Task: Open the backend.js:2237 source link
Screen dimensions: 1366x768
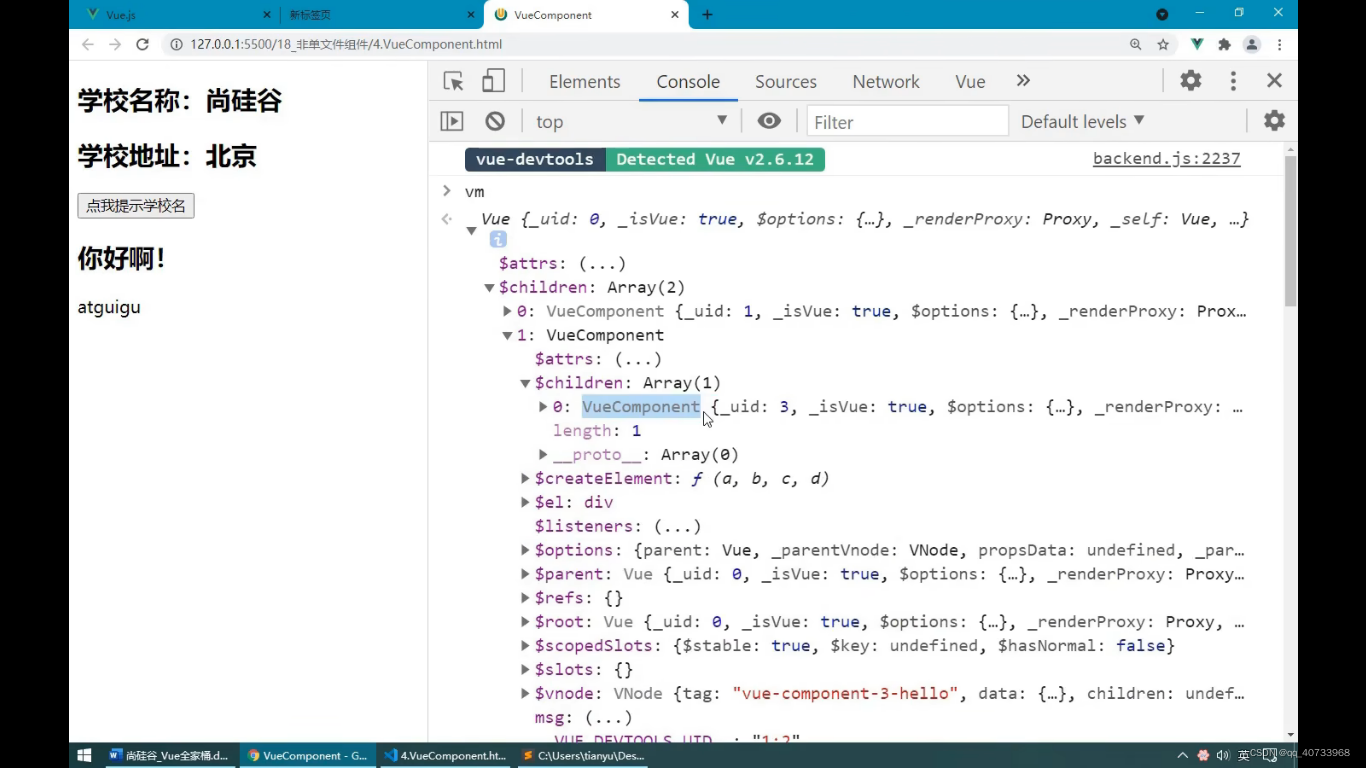Action: click(1166, 159)
